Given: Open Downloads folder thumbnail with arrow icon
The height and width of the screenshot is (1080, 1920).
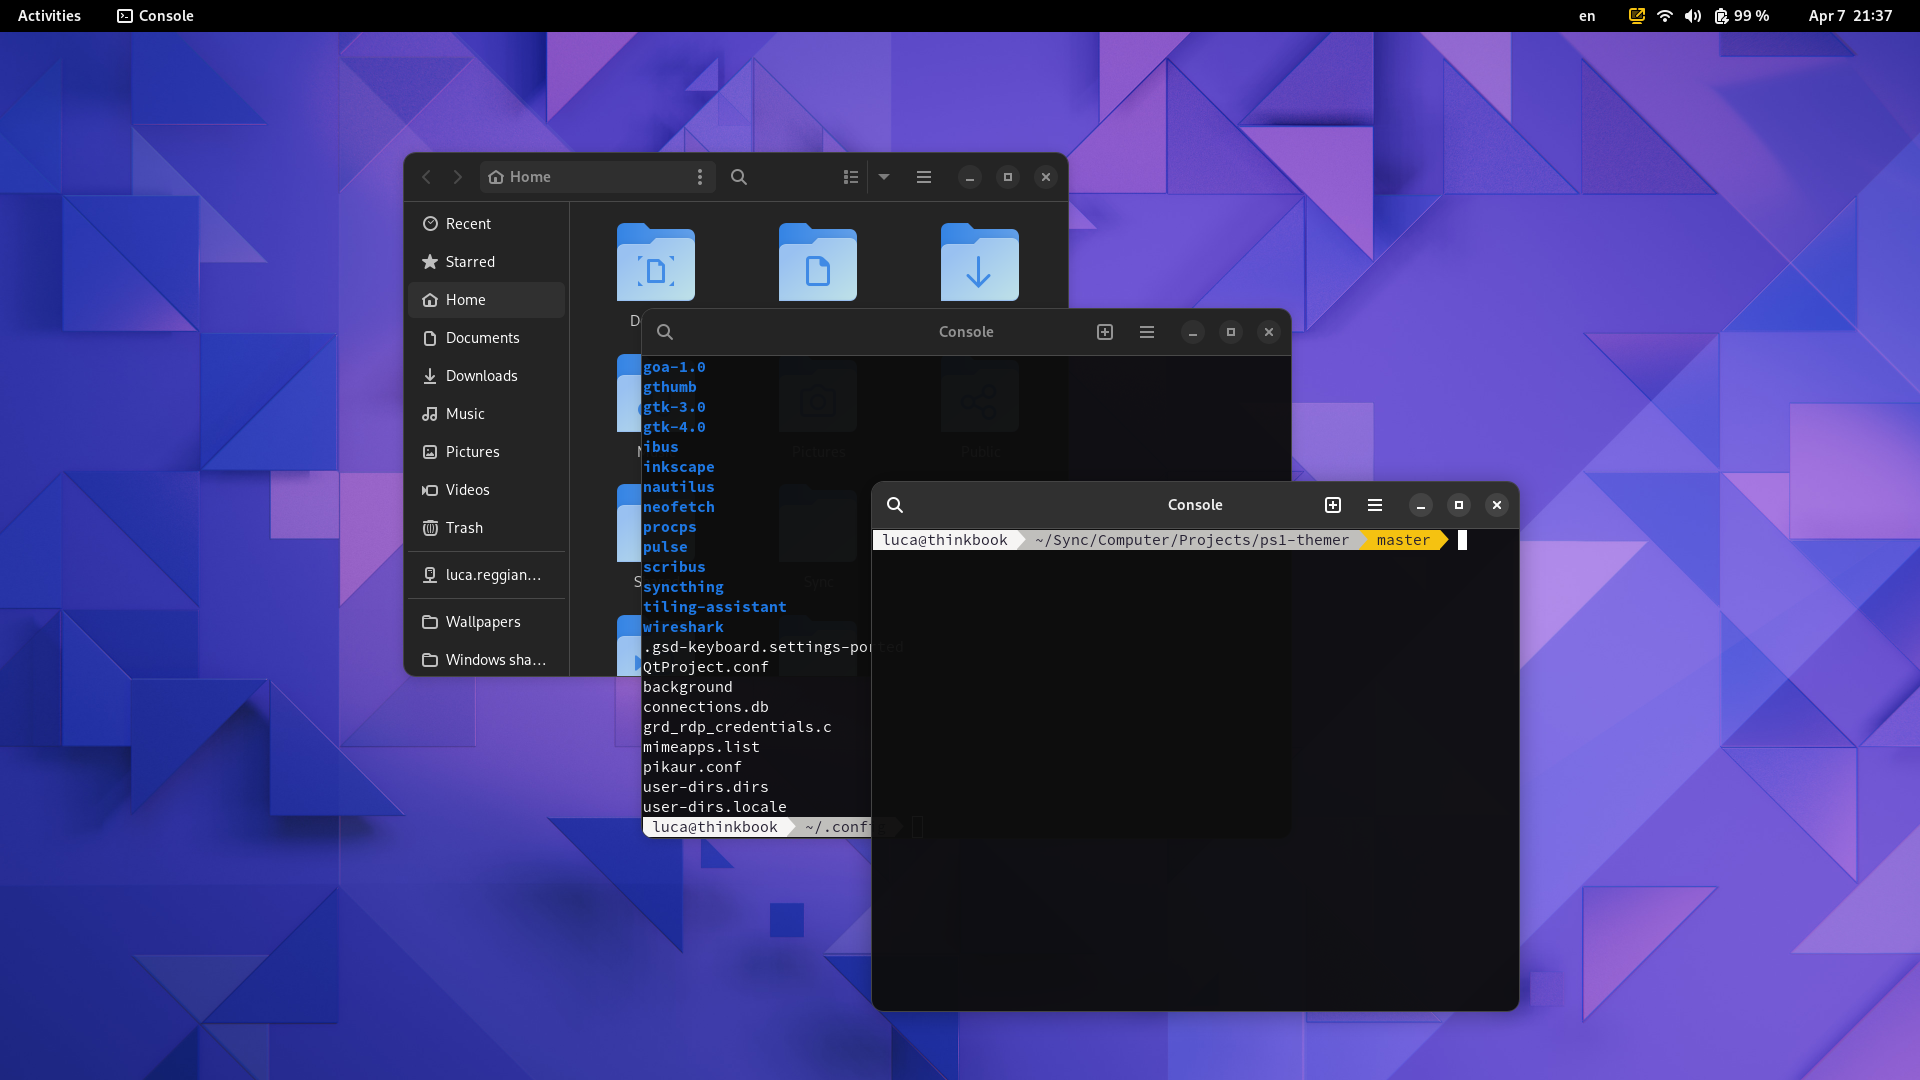Looking at the screenshot, I should (979, 263).
